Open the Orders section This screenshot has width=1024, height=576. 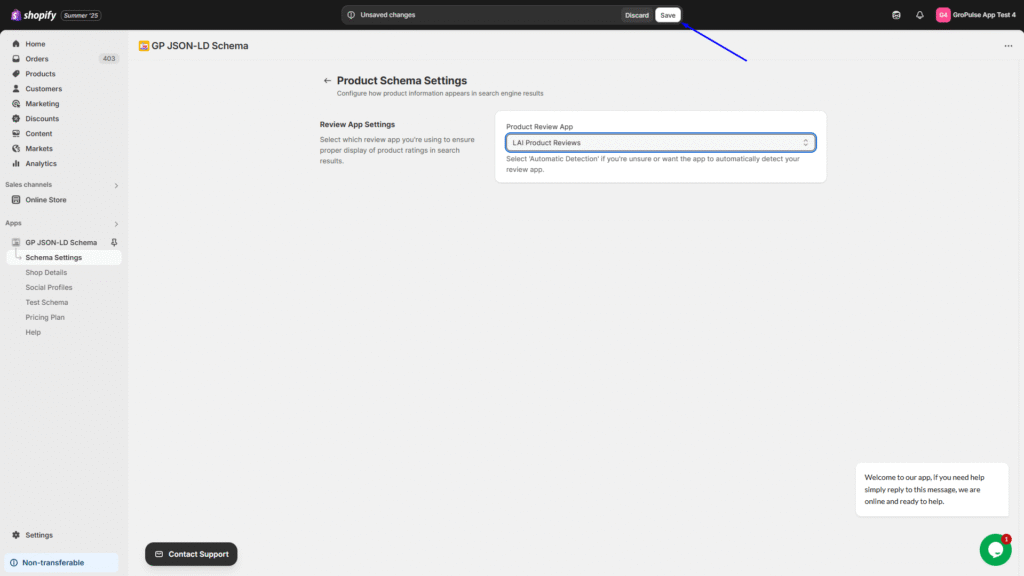pos(37,59)
